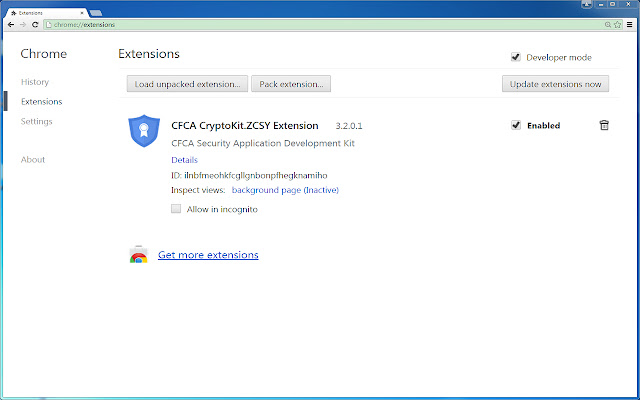Image resolution: width=640 pixels, height=400 pixels.
Task: Bookmark this page with the star icon
Action: click(x=618, y=25)
